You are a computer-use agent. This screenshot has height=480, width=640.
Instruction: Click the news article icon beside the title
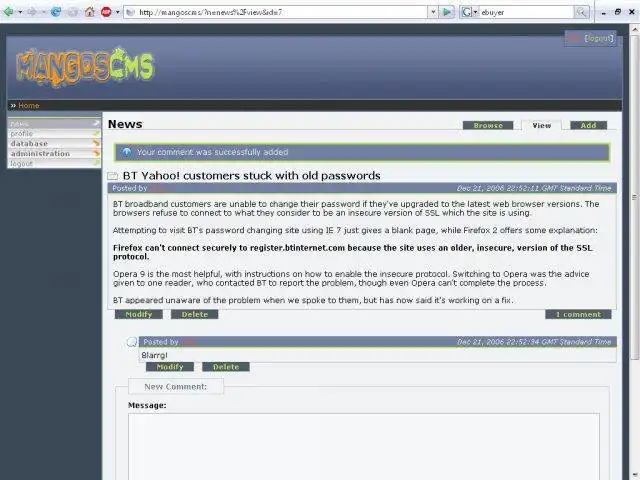click(x=113, y=176)
